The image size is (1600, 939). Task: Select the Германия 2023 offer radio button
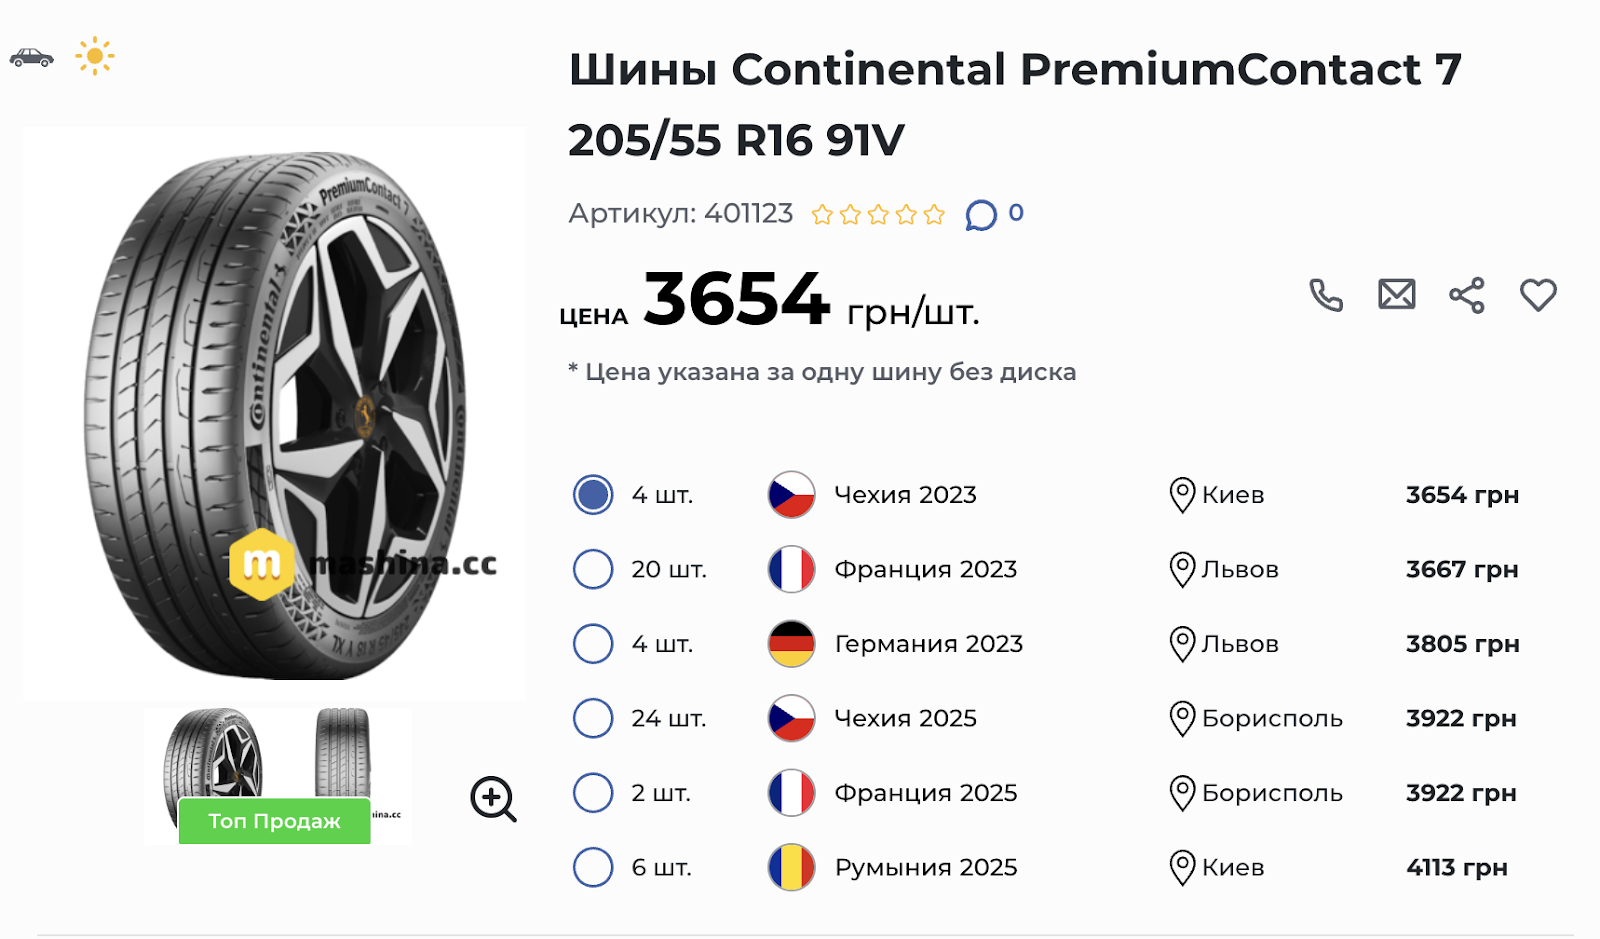[593, 644]
